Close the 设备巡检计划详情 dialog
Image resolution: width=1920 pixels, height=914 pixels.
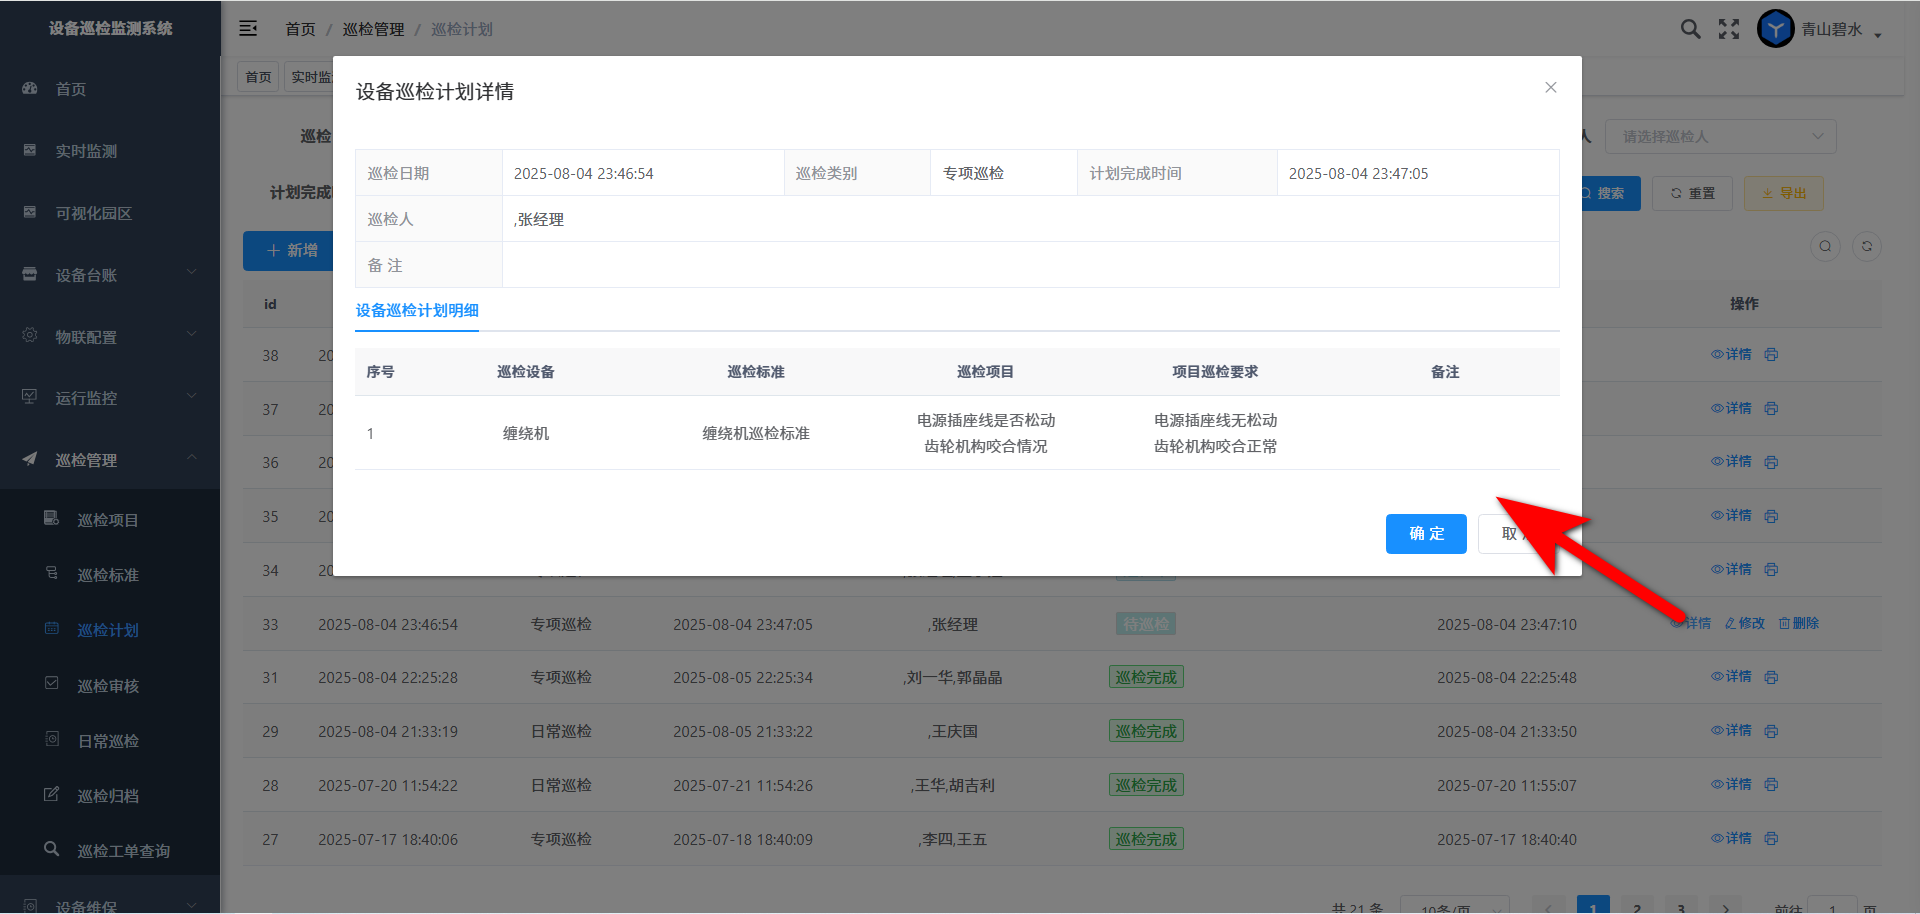click(1550, 88)
